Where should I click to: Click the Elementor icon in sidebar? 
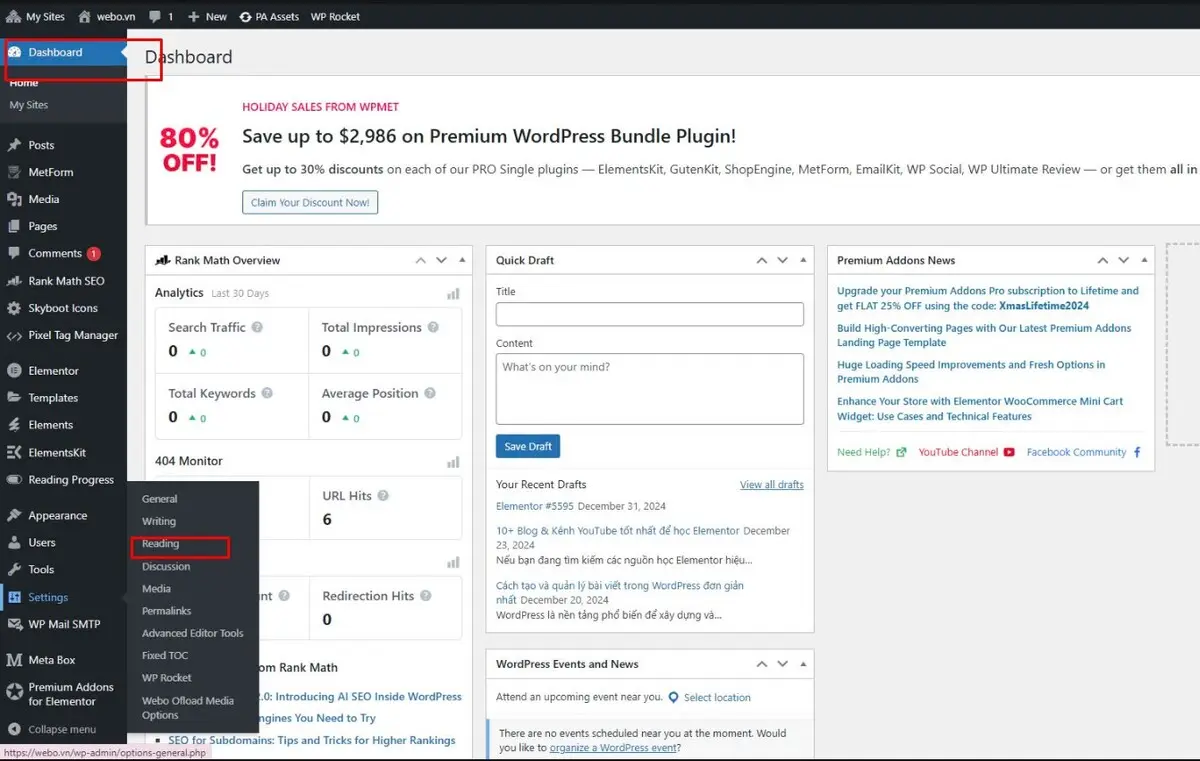pyautogui.click(x=14, y=370)
